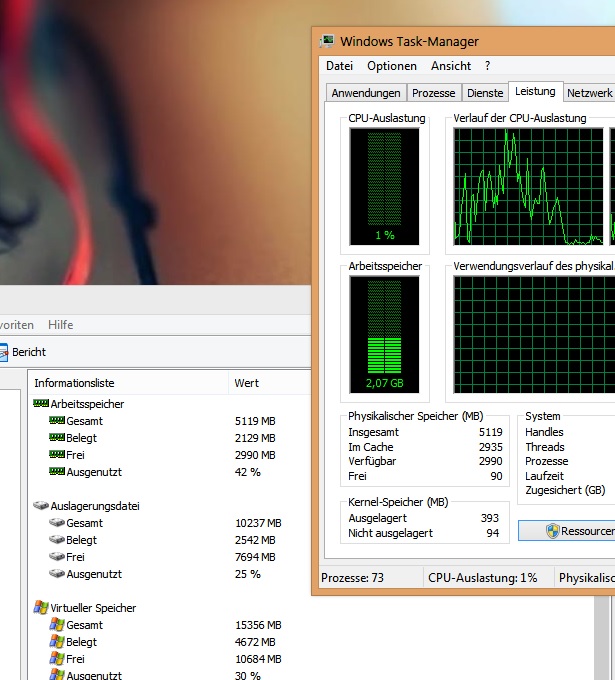Click the Arbeitsspeicher 2,07 GB gauge

(384, 334)
